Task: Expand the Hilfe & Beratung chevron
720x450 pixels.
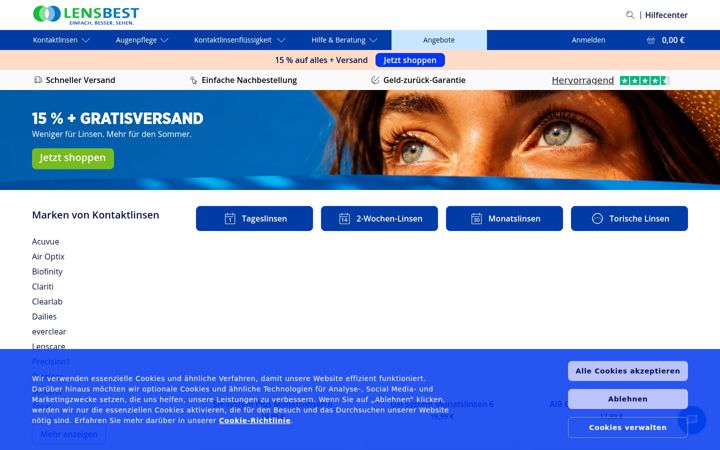Action: point(373,40)
